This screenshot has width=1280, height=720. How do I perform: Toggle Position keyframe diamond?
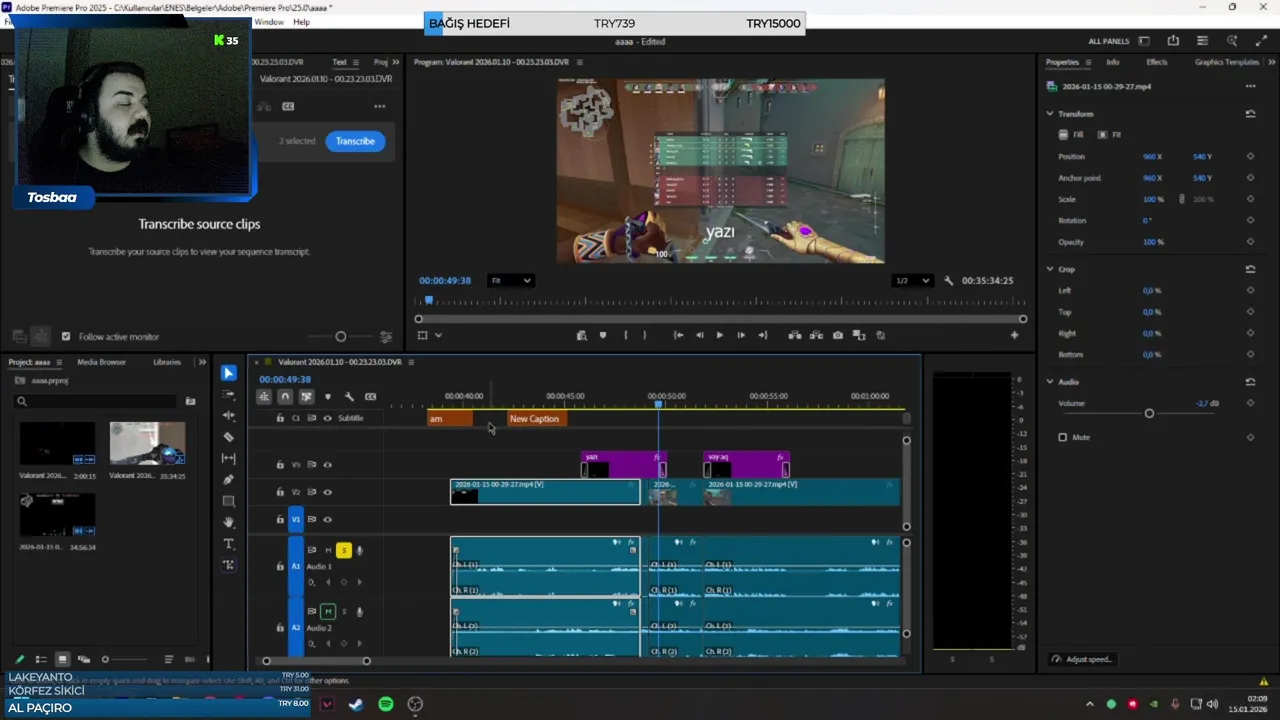1250,157
